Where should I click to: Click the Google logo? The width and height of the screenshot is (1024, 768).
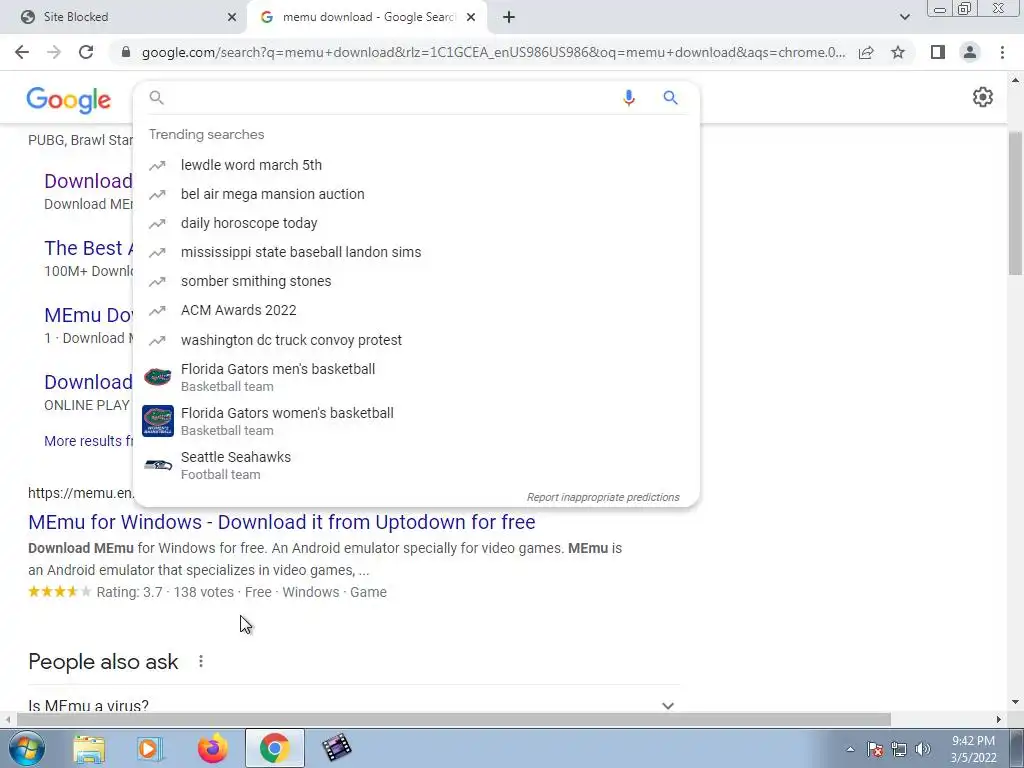[69, 100]
